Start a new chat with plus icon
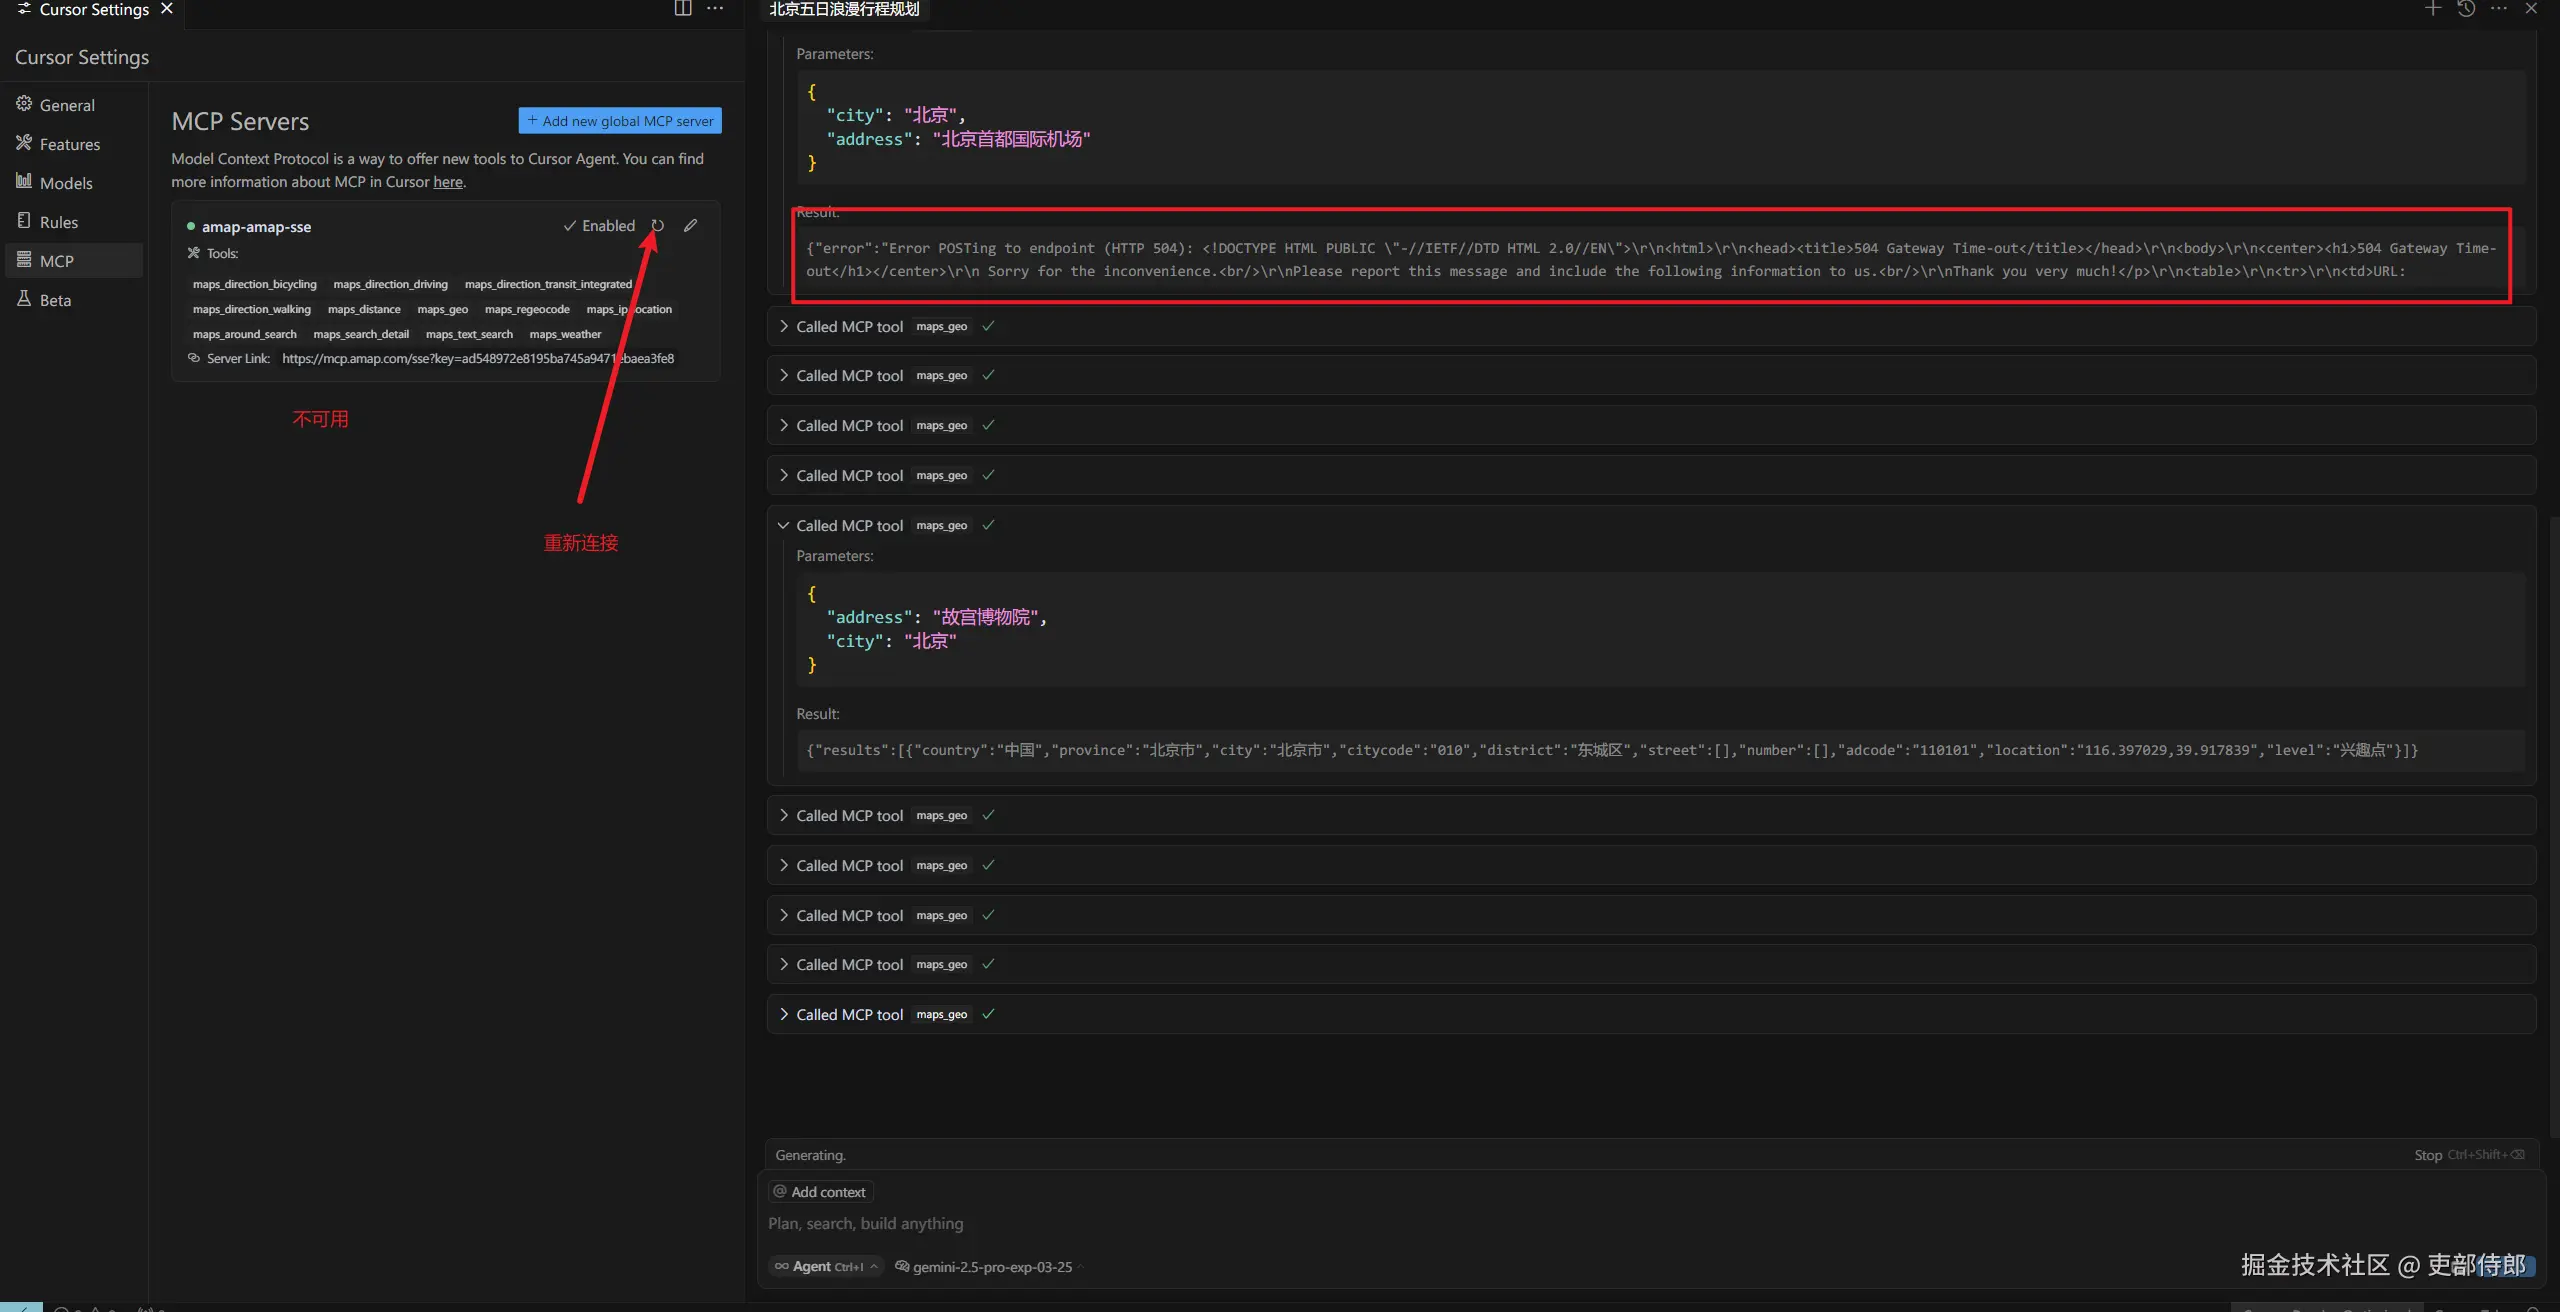Screen dimensions: 2560x1312 coord(2433,9)
